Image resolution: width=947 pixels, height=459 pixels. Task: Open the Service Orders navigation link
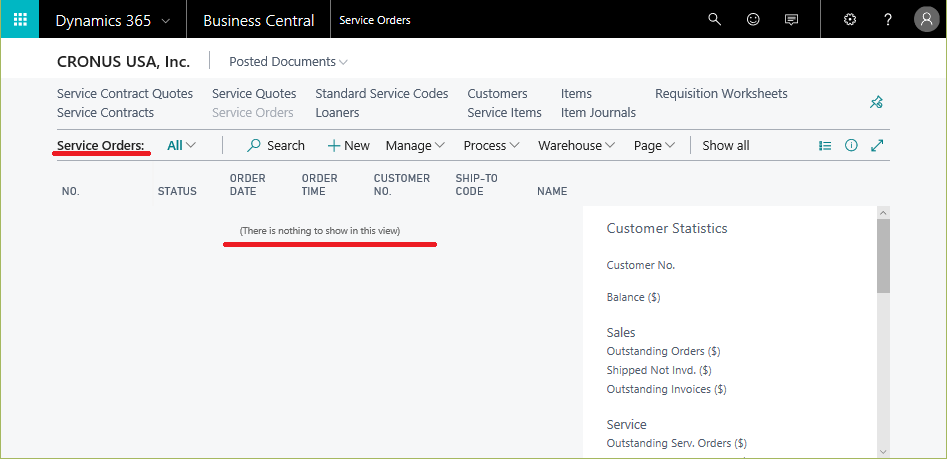[252, 112]
